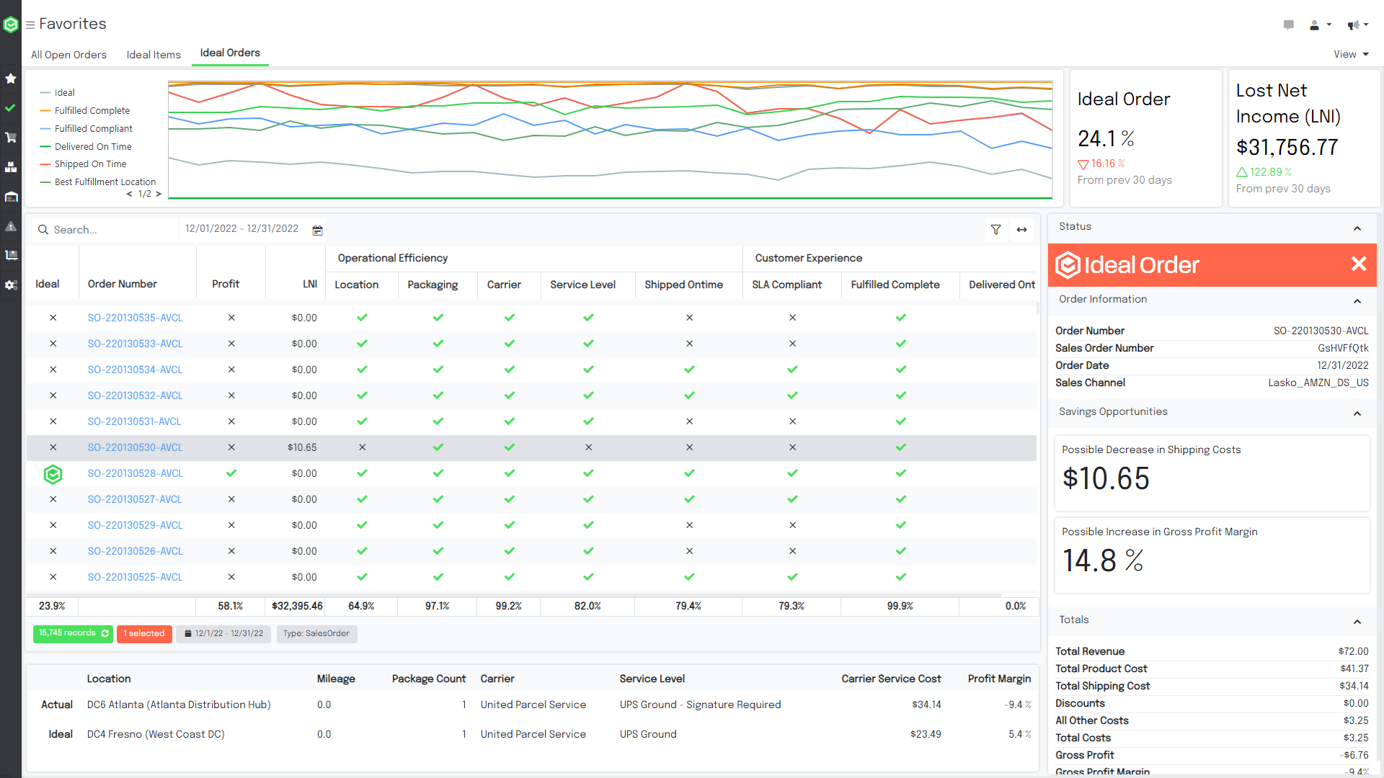Open the date range calendar picker icon
This screenshot has width=1384, height=778.
(x=317, y=229)
